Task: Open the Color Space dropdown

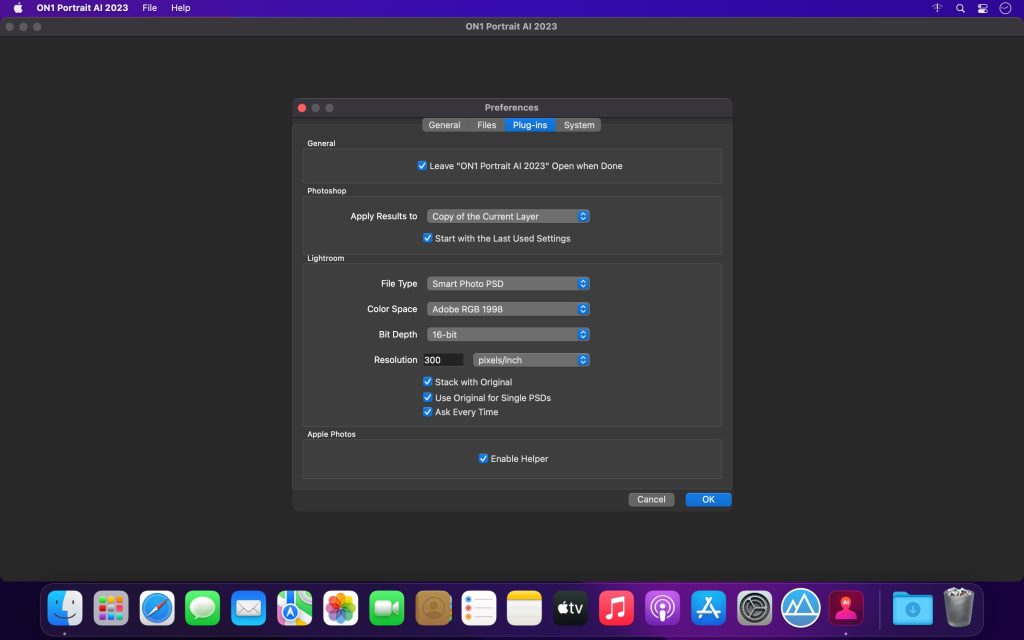Action: 508,309
